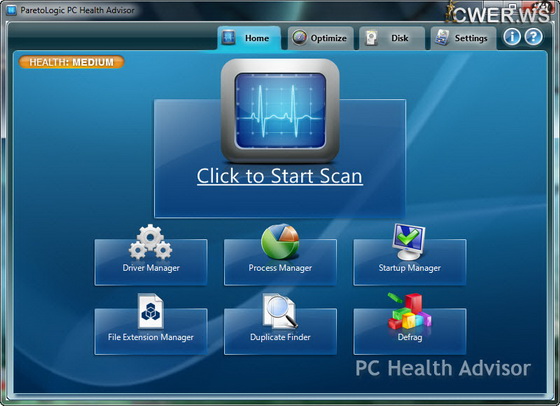The height and width of the screenshot is (406, 560).
Task: Click the Driver Manager gears icon
Action: [150, 242]
